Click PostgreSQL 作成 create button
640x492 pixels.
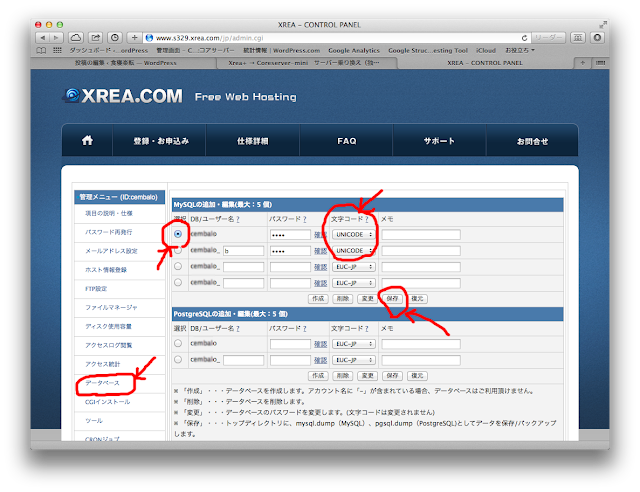318,376
